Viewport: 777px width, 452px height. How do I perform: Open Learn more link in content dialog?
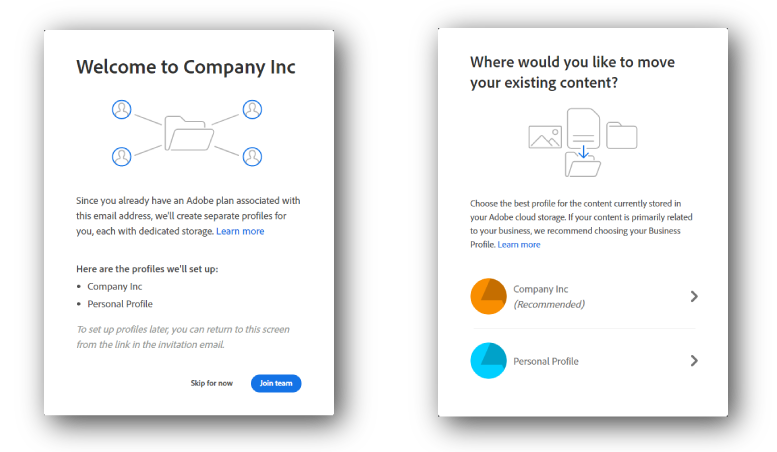[519, 244]
